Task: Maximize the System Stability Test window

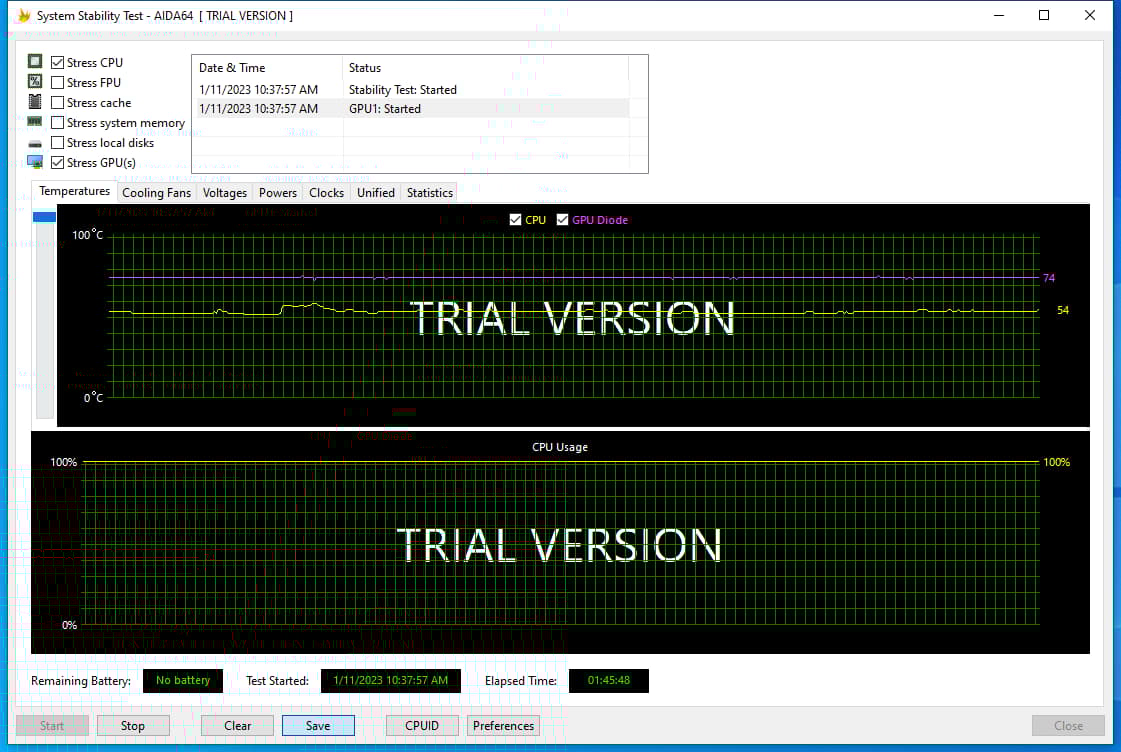Action: pyautogui.click(x=1044, y=16)
